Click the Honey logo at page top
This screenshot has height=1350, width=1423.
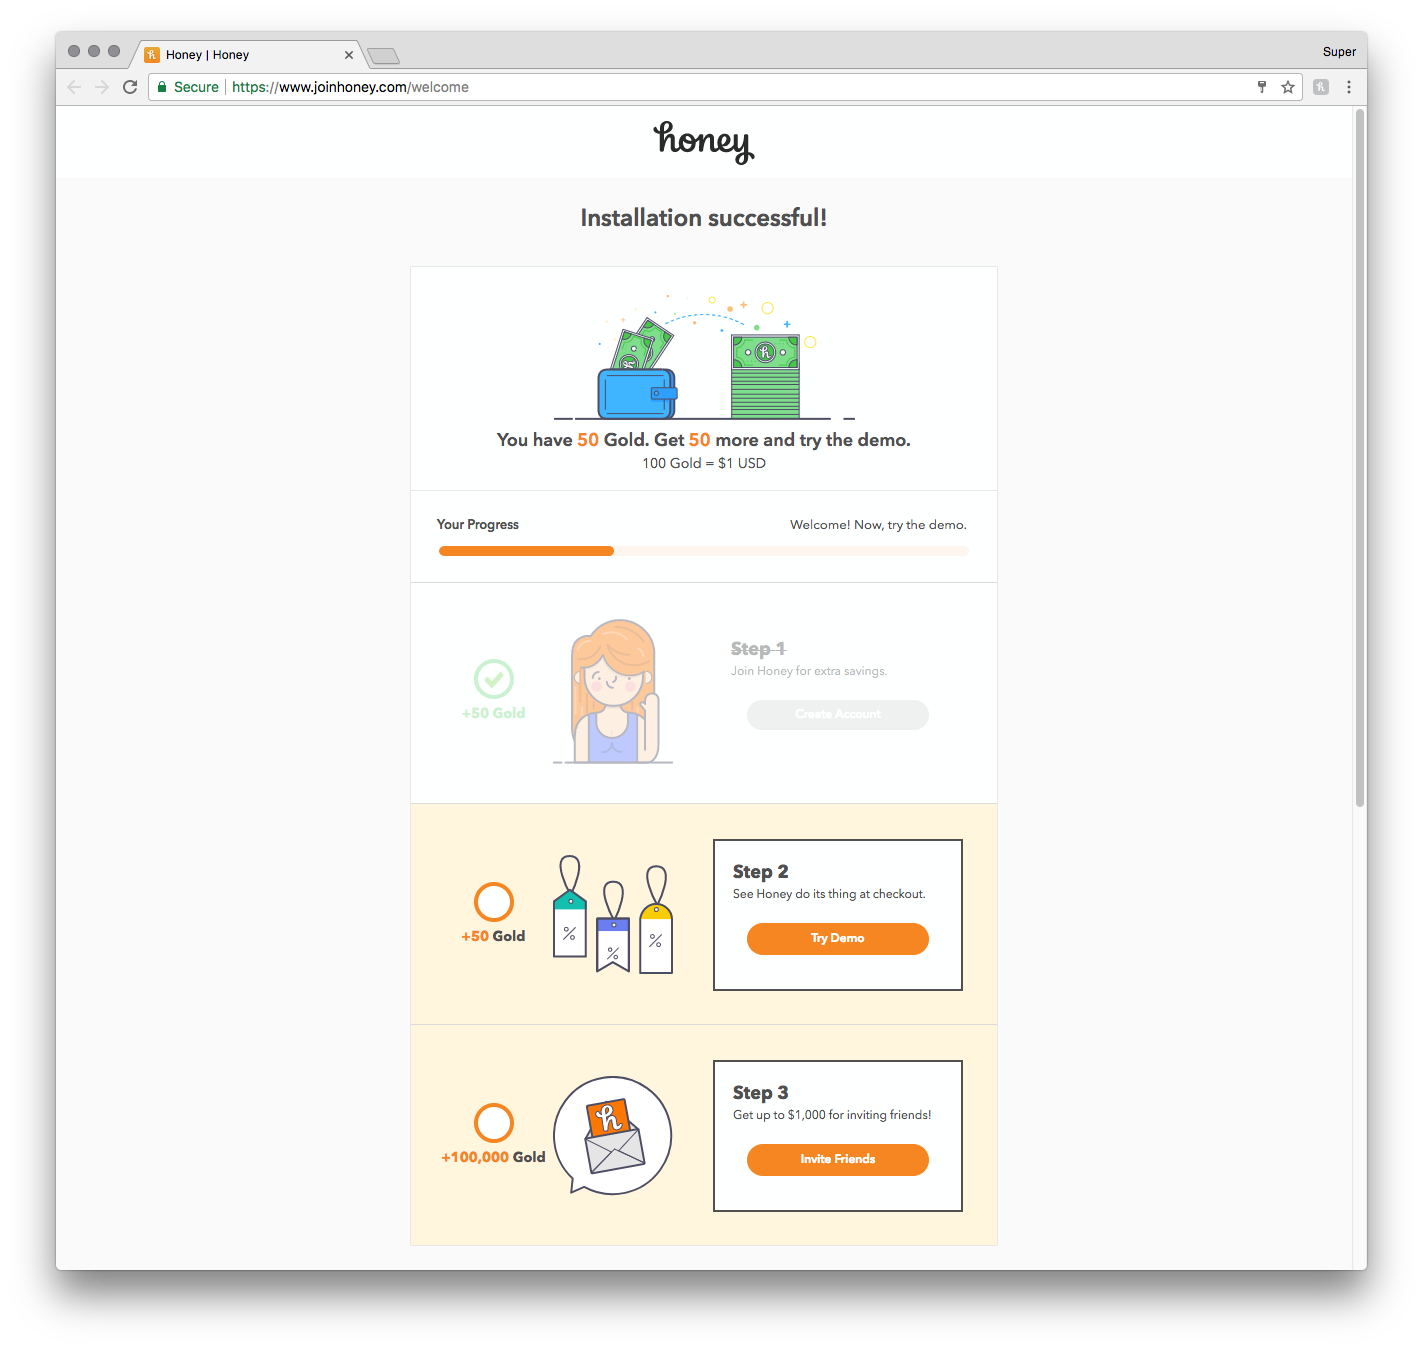[704, 142]
